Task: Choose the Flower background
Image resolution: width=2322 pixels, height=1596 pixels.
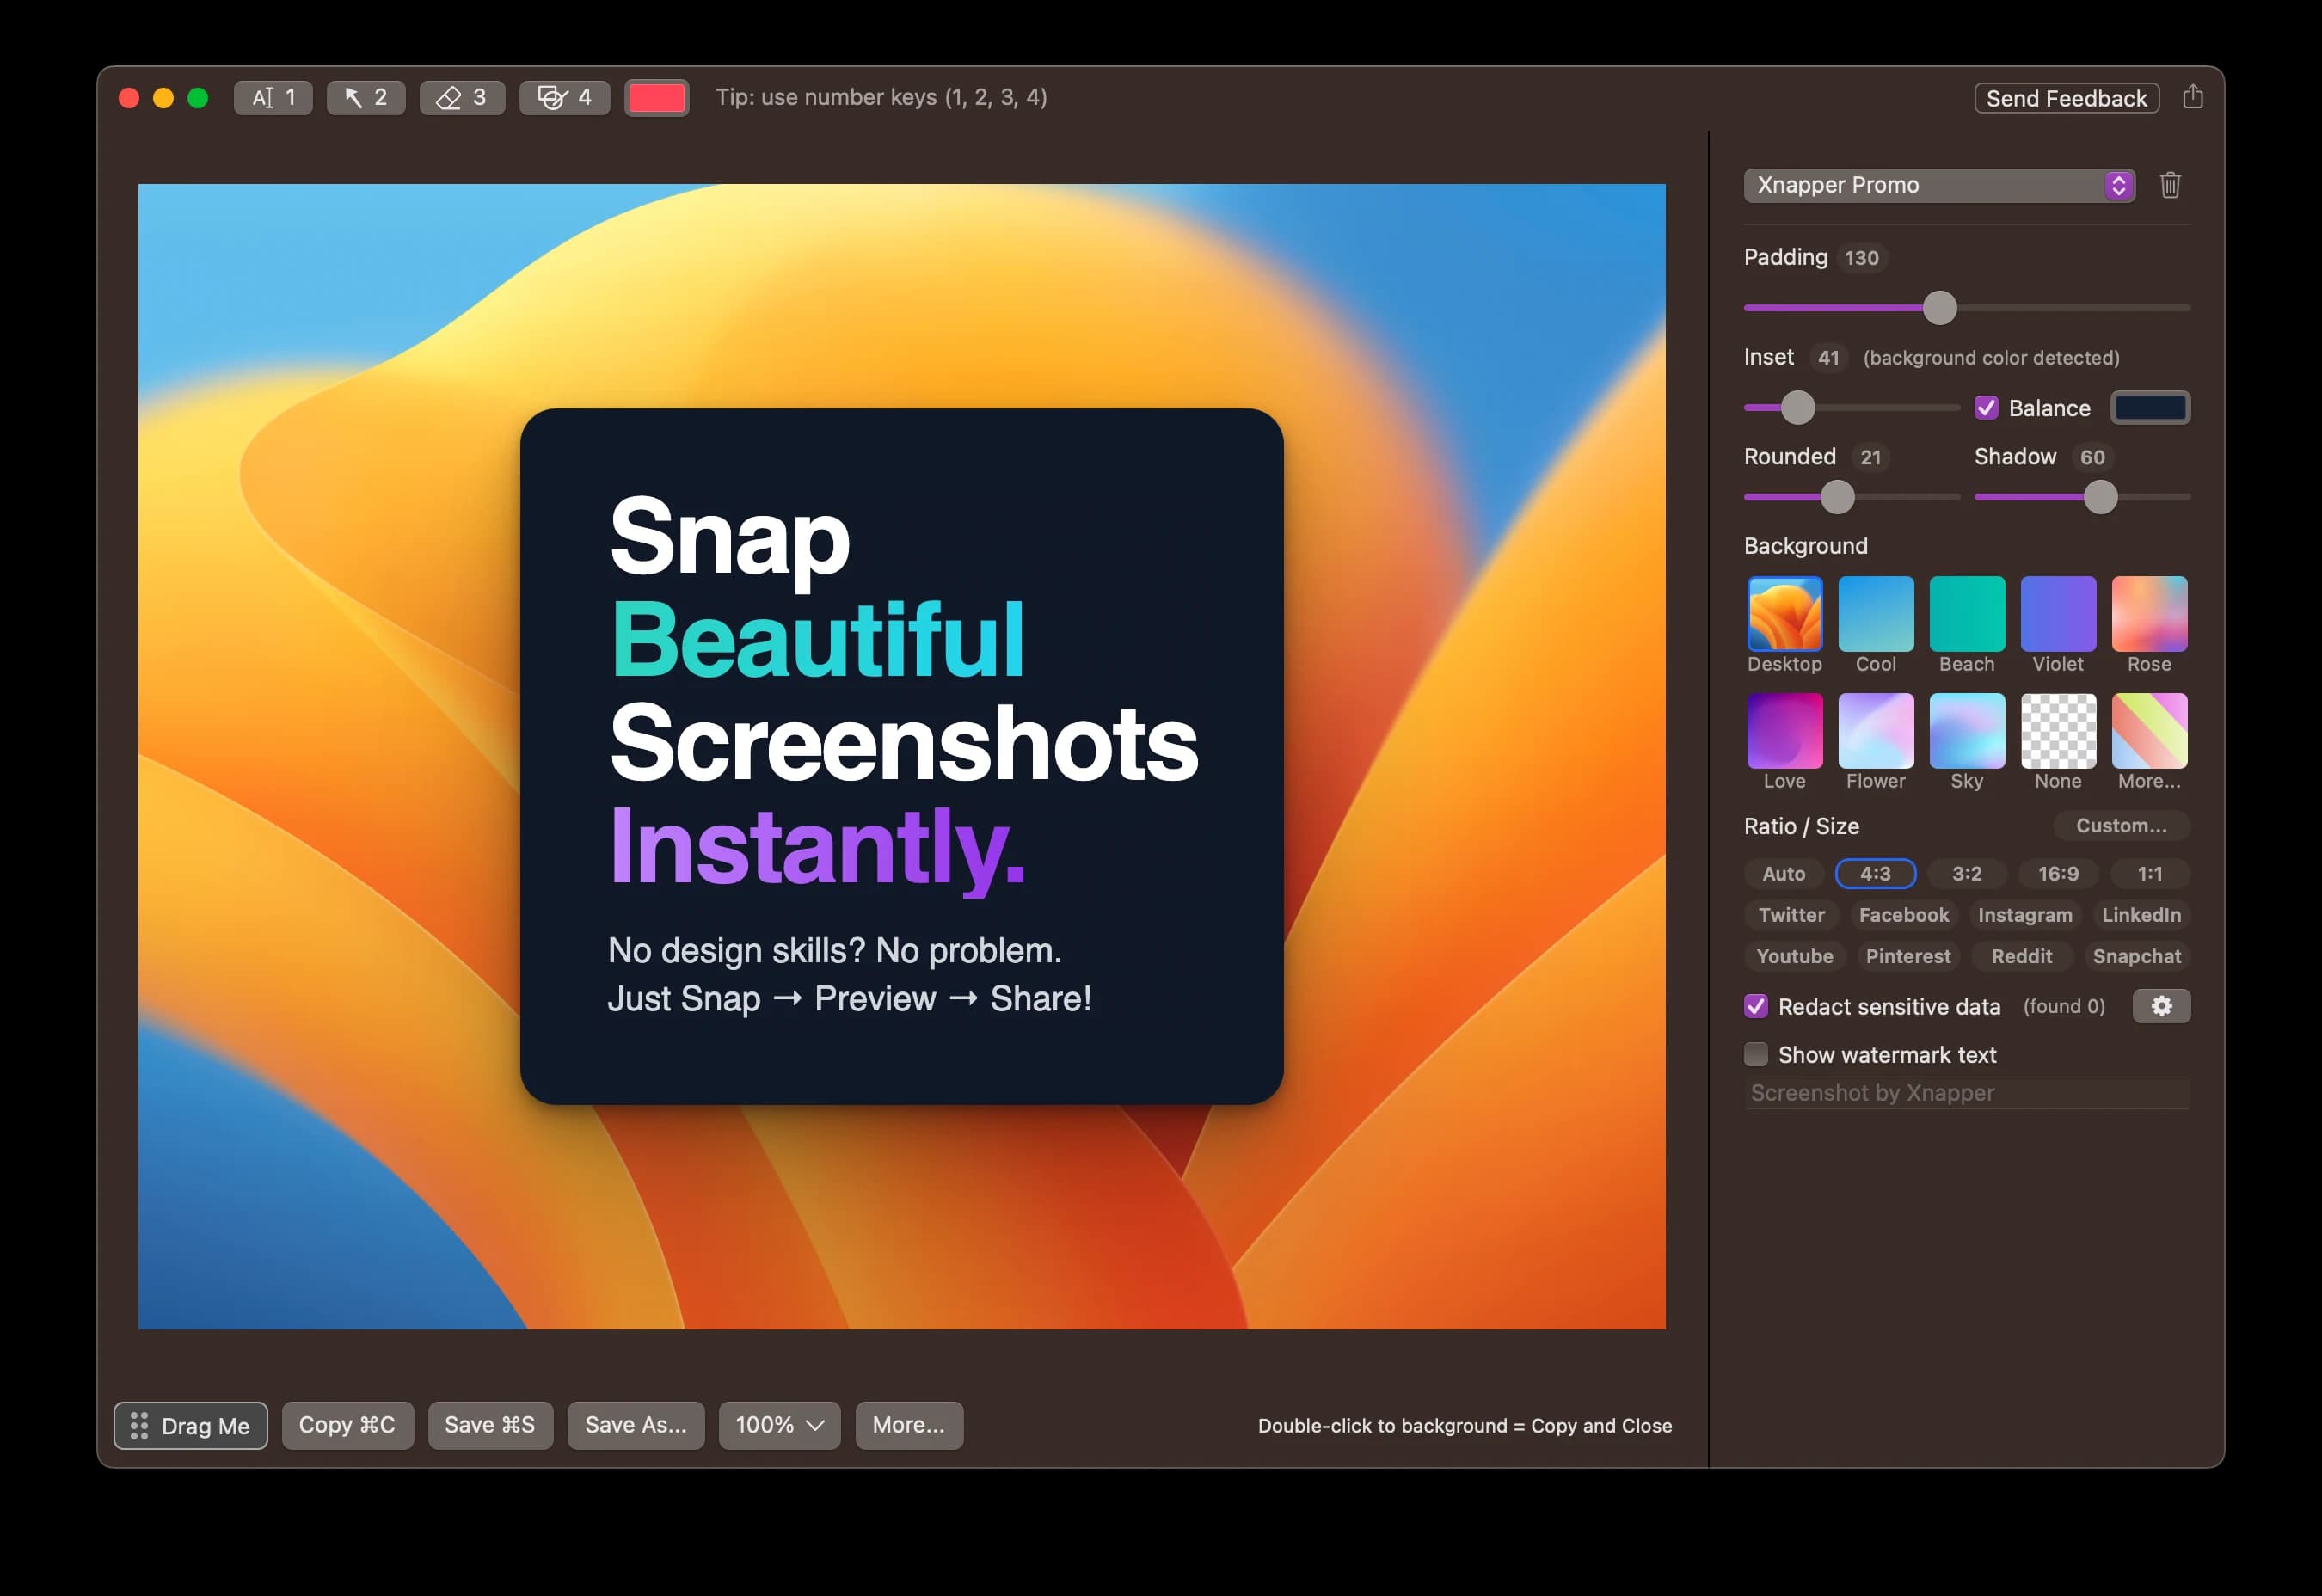Action: pyautogui.click(x=1875, y=730)
